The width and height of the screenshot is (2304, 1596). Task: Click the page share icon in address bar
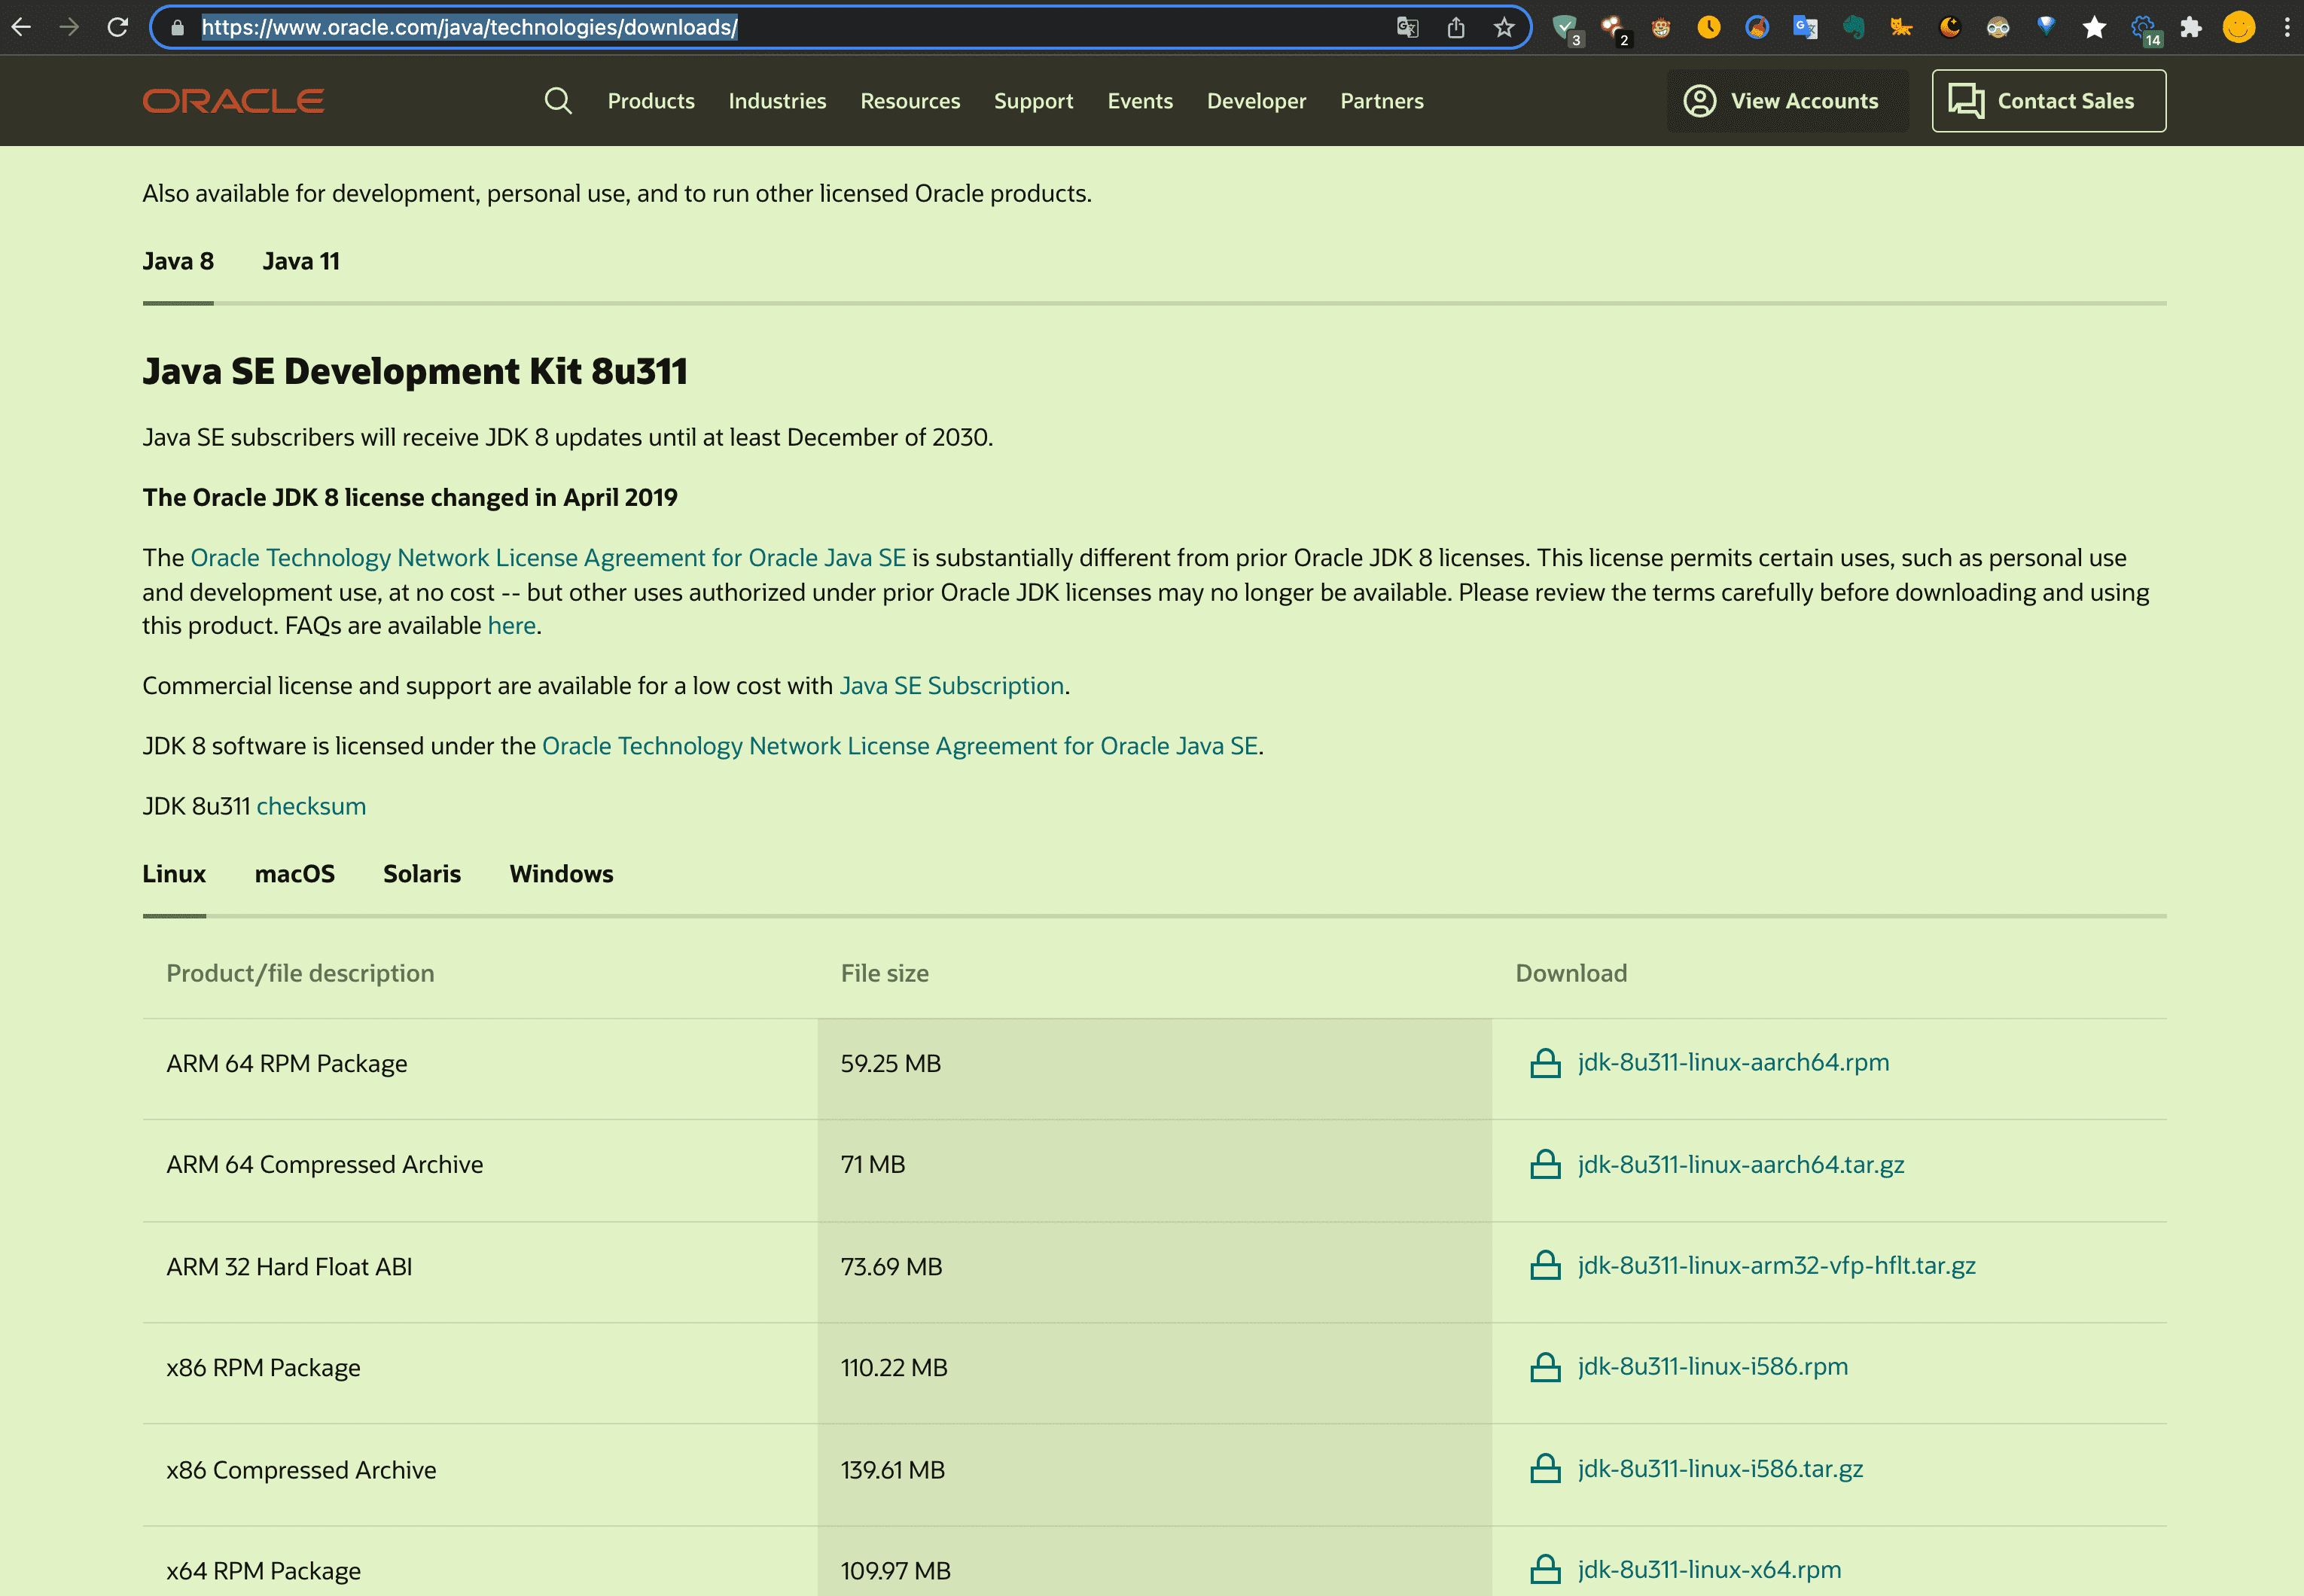tap(1456, 27)
